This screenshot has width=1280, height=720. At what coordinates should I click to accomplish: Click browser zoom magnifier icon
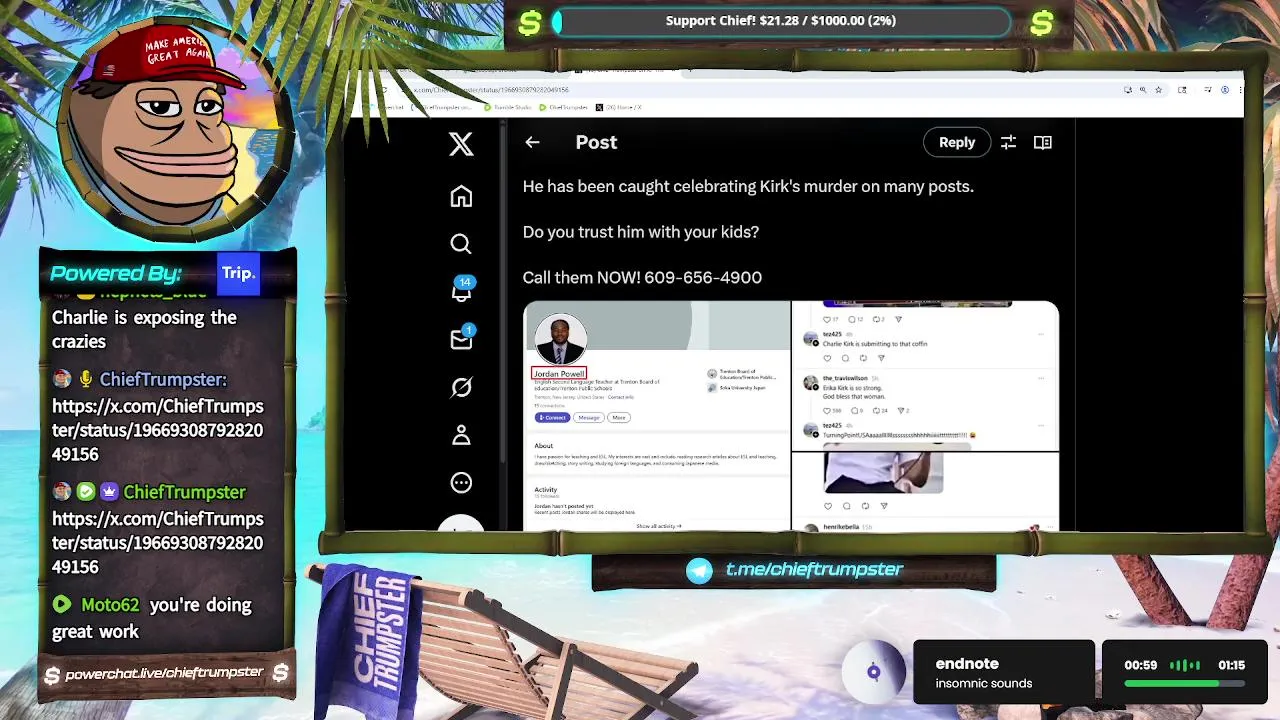(1143, 89)
